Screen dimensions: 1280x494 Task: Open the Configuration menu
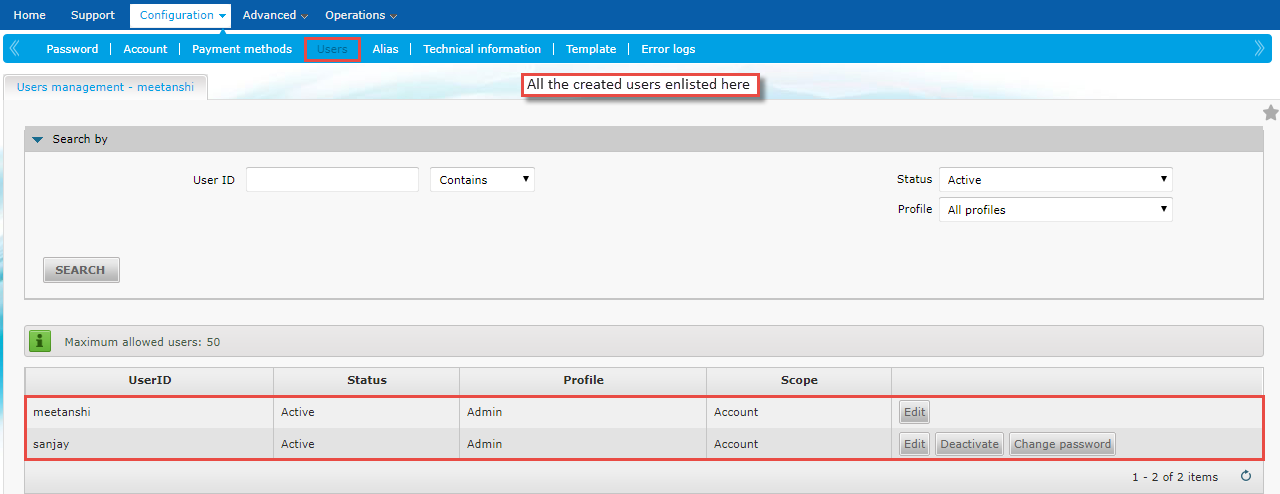point(181,15)
